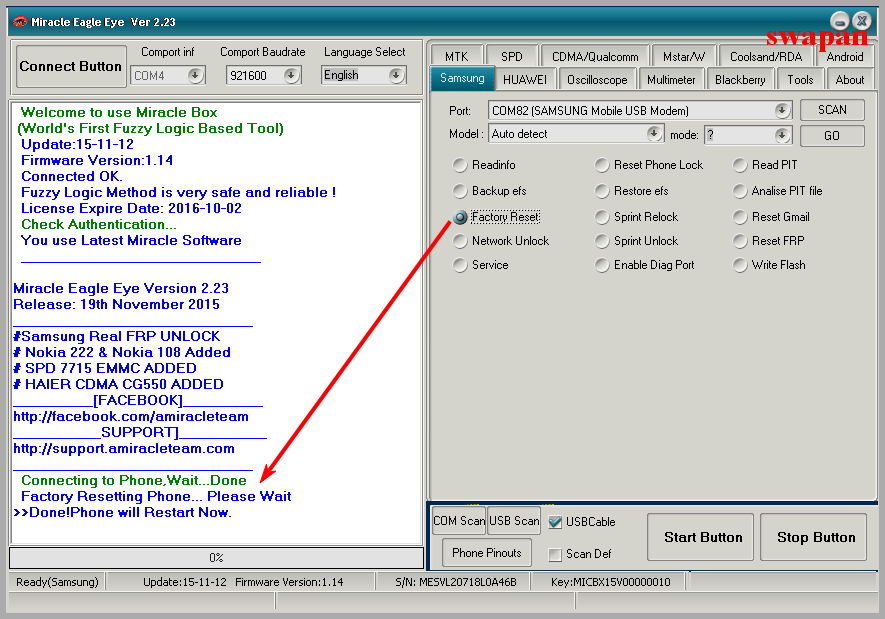Open the Comport inf dropdown arrow
Screen dimensions: 885x619
pyautogui.click(x=195, y=75)
